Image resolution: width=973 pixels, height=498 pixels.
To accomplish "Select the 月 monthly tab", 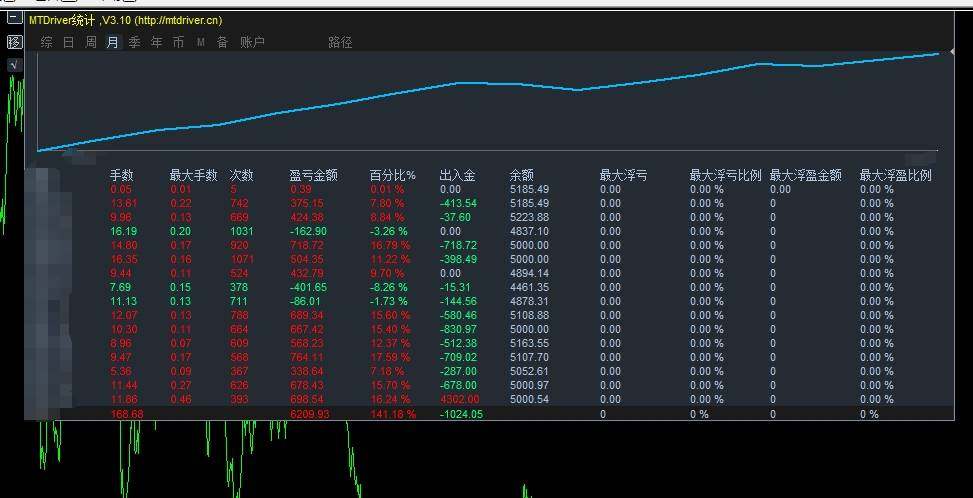I will coord(112,42).
